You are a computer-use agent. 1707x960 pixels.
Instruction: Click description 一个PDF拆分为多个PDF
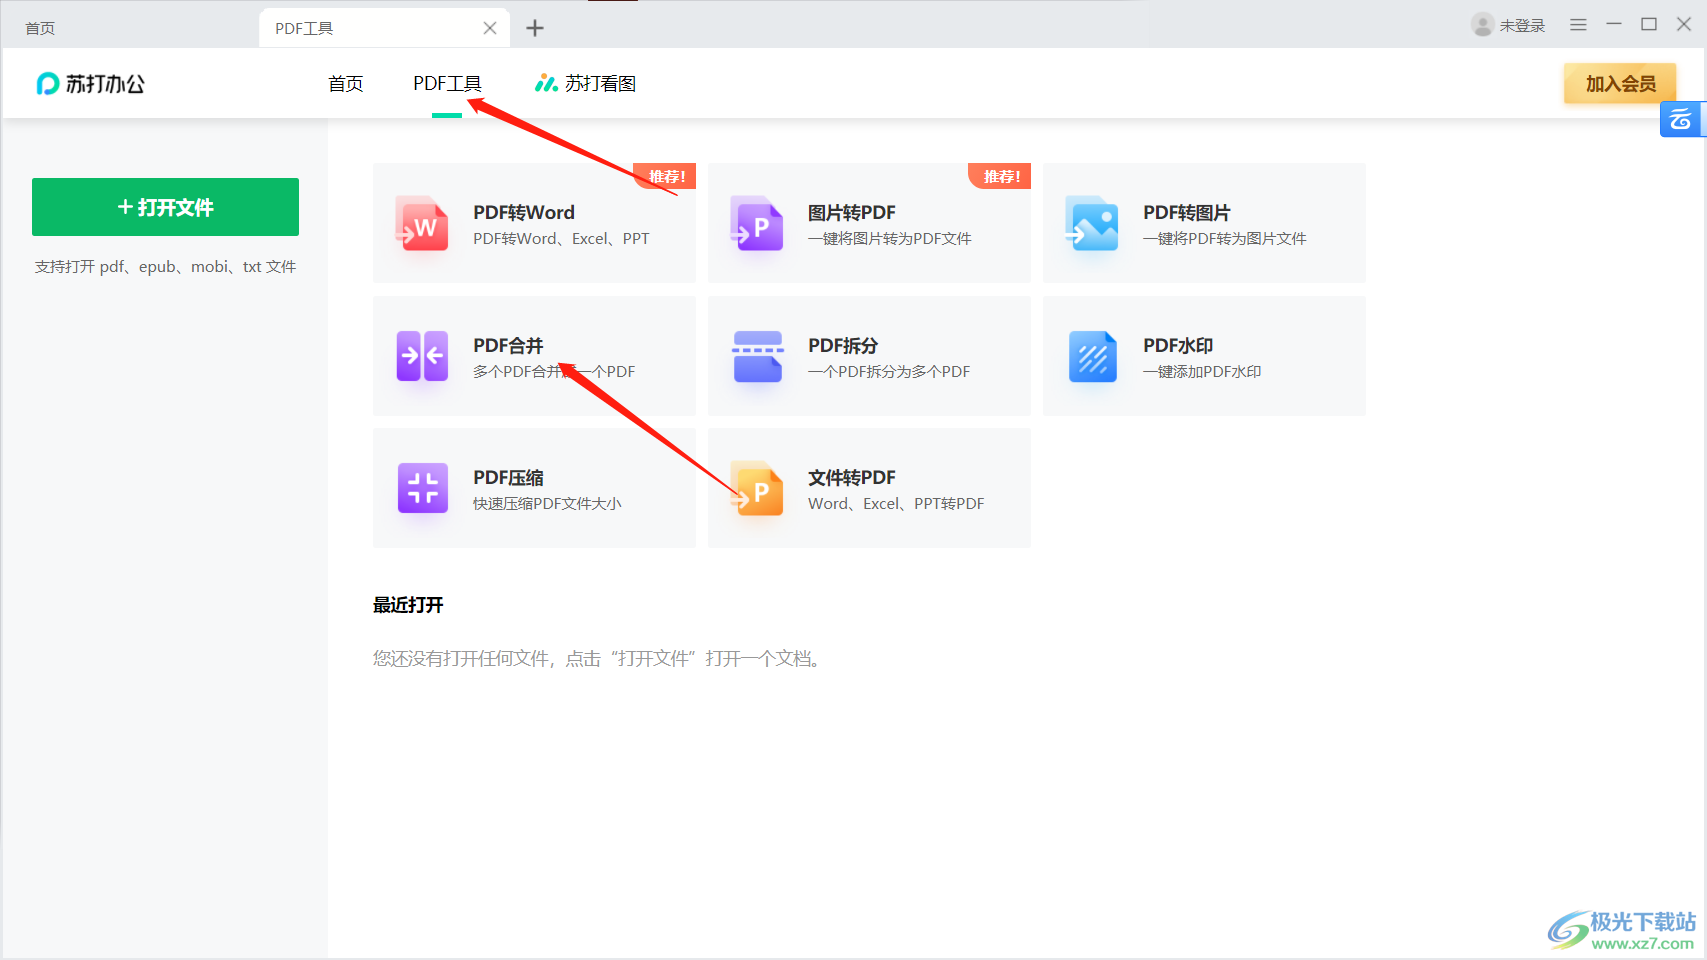coord(889,372)
